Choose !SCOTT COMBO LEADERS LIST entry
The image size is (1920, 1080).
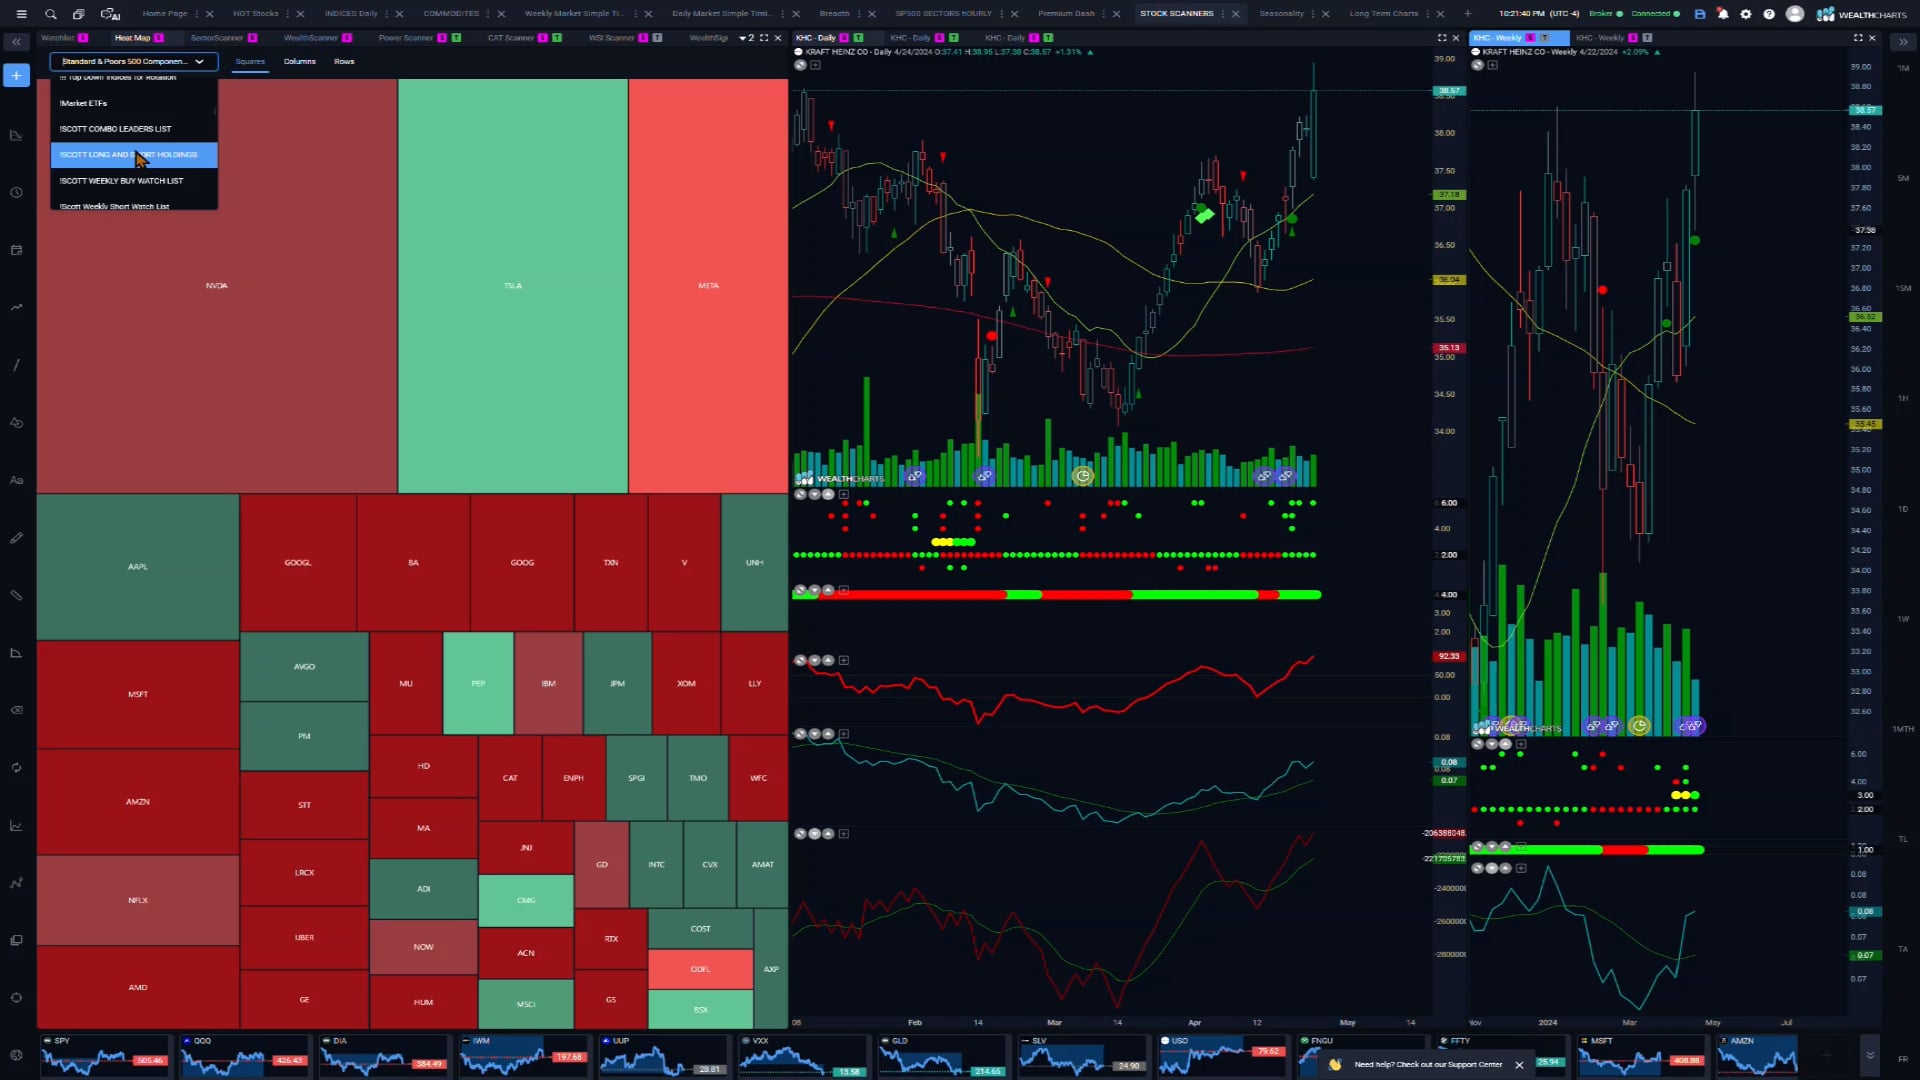[x=134, y=129]
